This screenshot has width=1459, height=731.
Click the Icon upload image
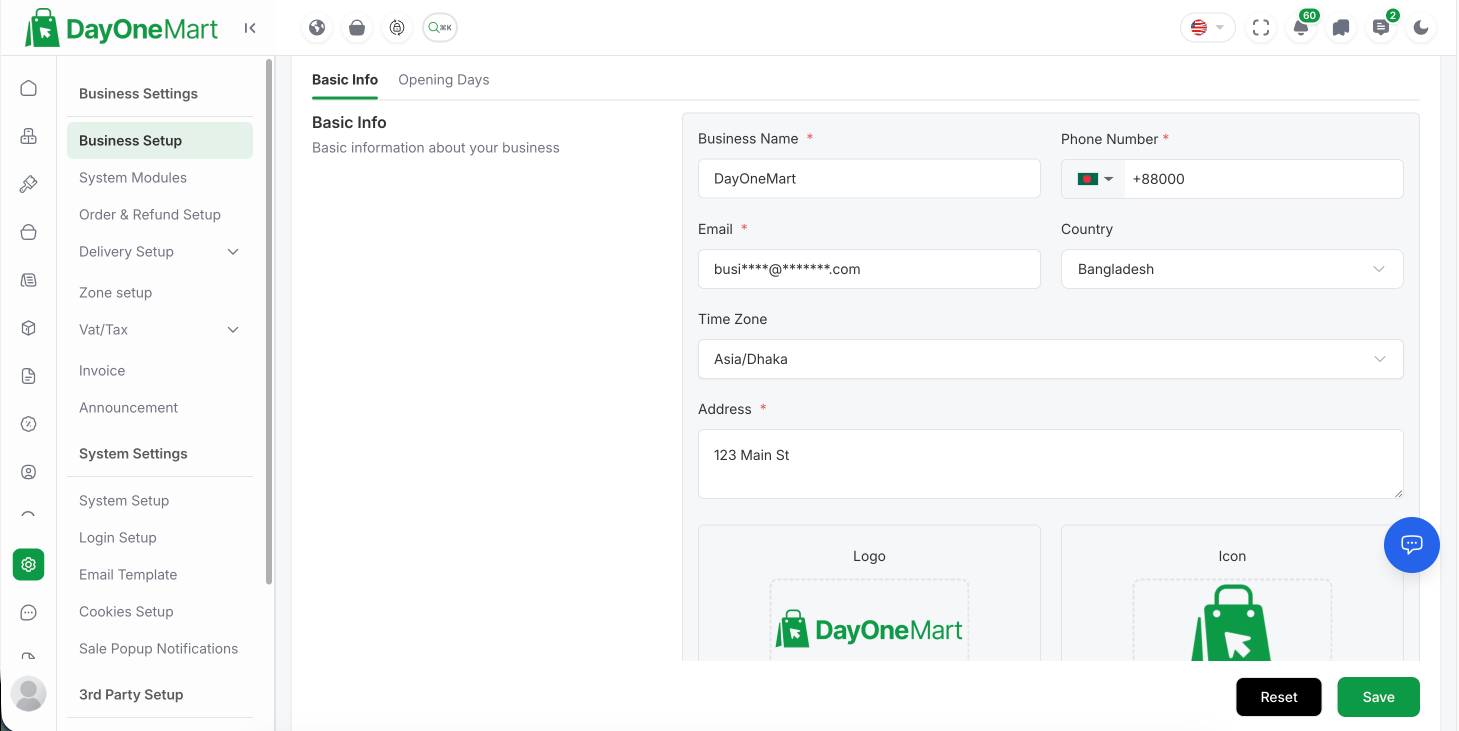pyautogui.click(x=1232, y=622)
